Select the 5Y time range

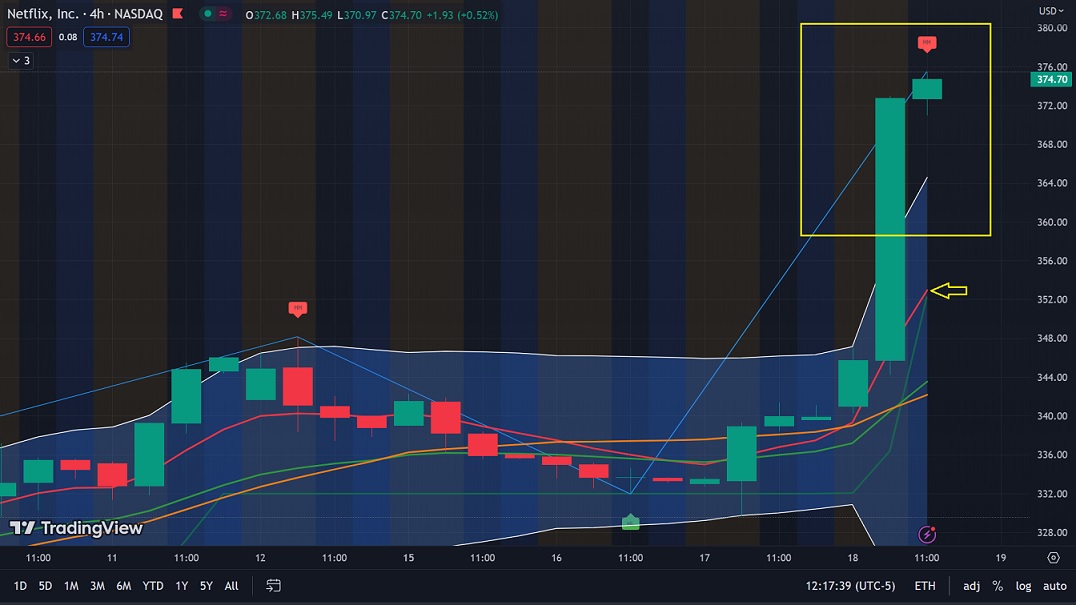(206, 586)
